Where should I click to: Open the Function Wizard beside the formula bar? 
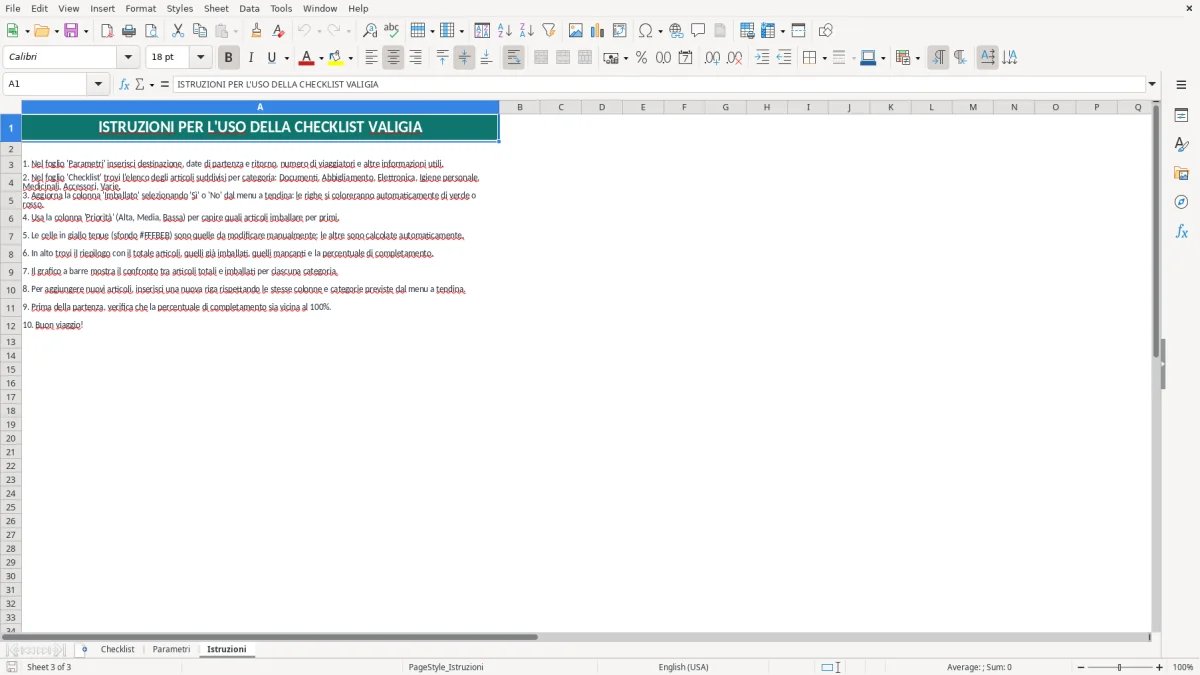pyautogui.click(x=124, y=84)
